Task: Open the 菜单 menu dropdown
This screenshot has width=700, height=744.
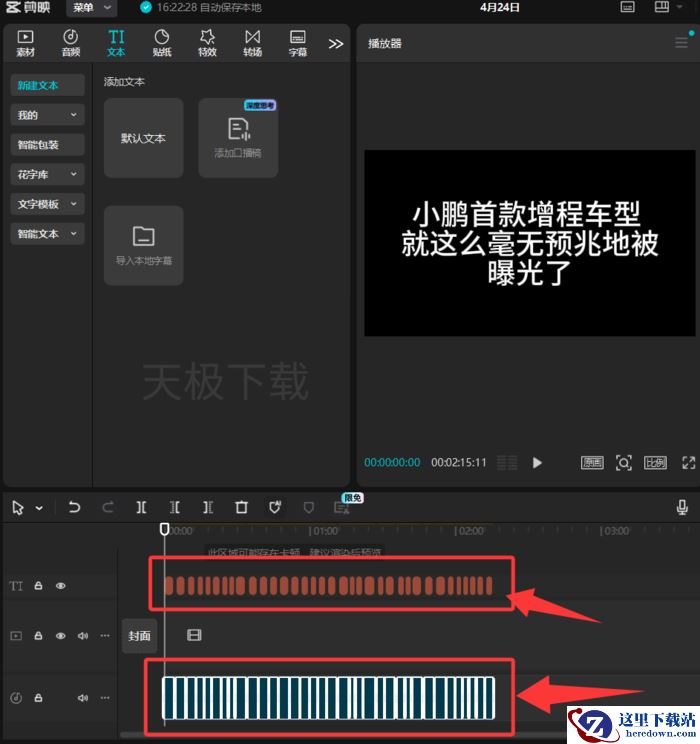Action: point(92,8)
